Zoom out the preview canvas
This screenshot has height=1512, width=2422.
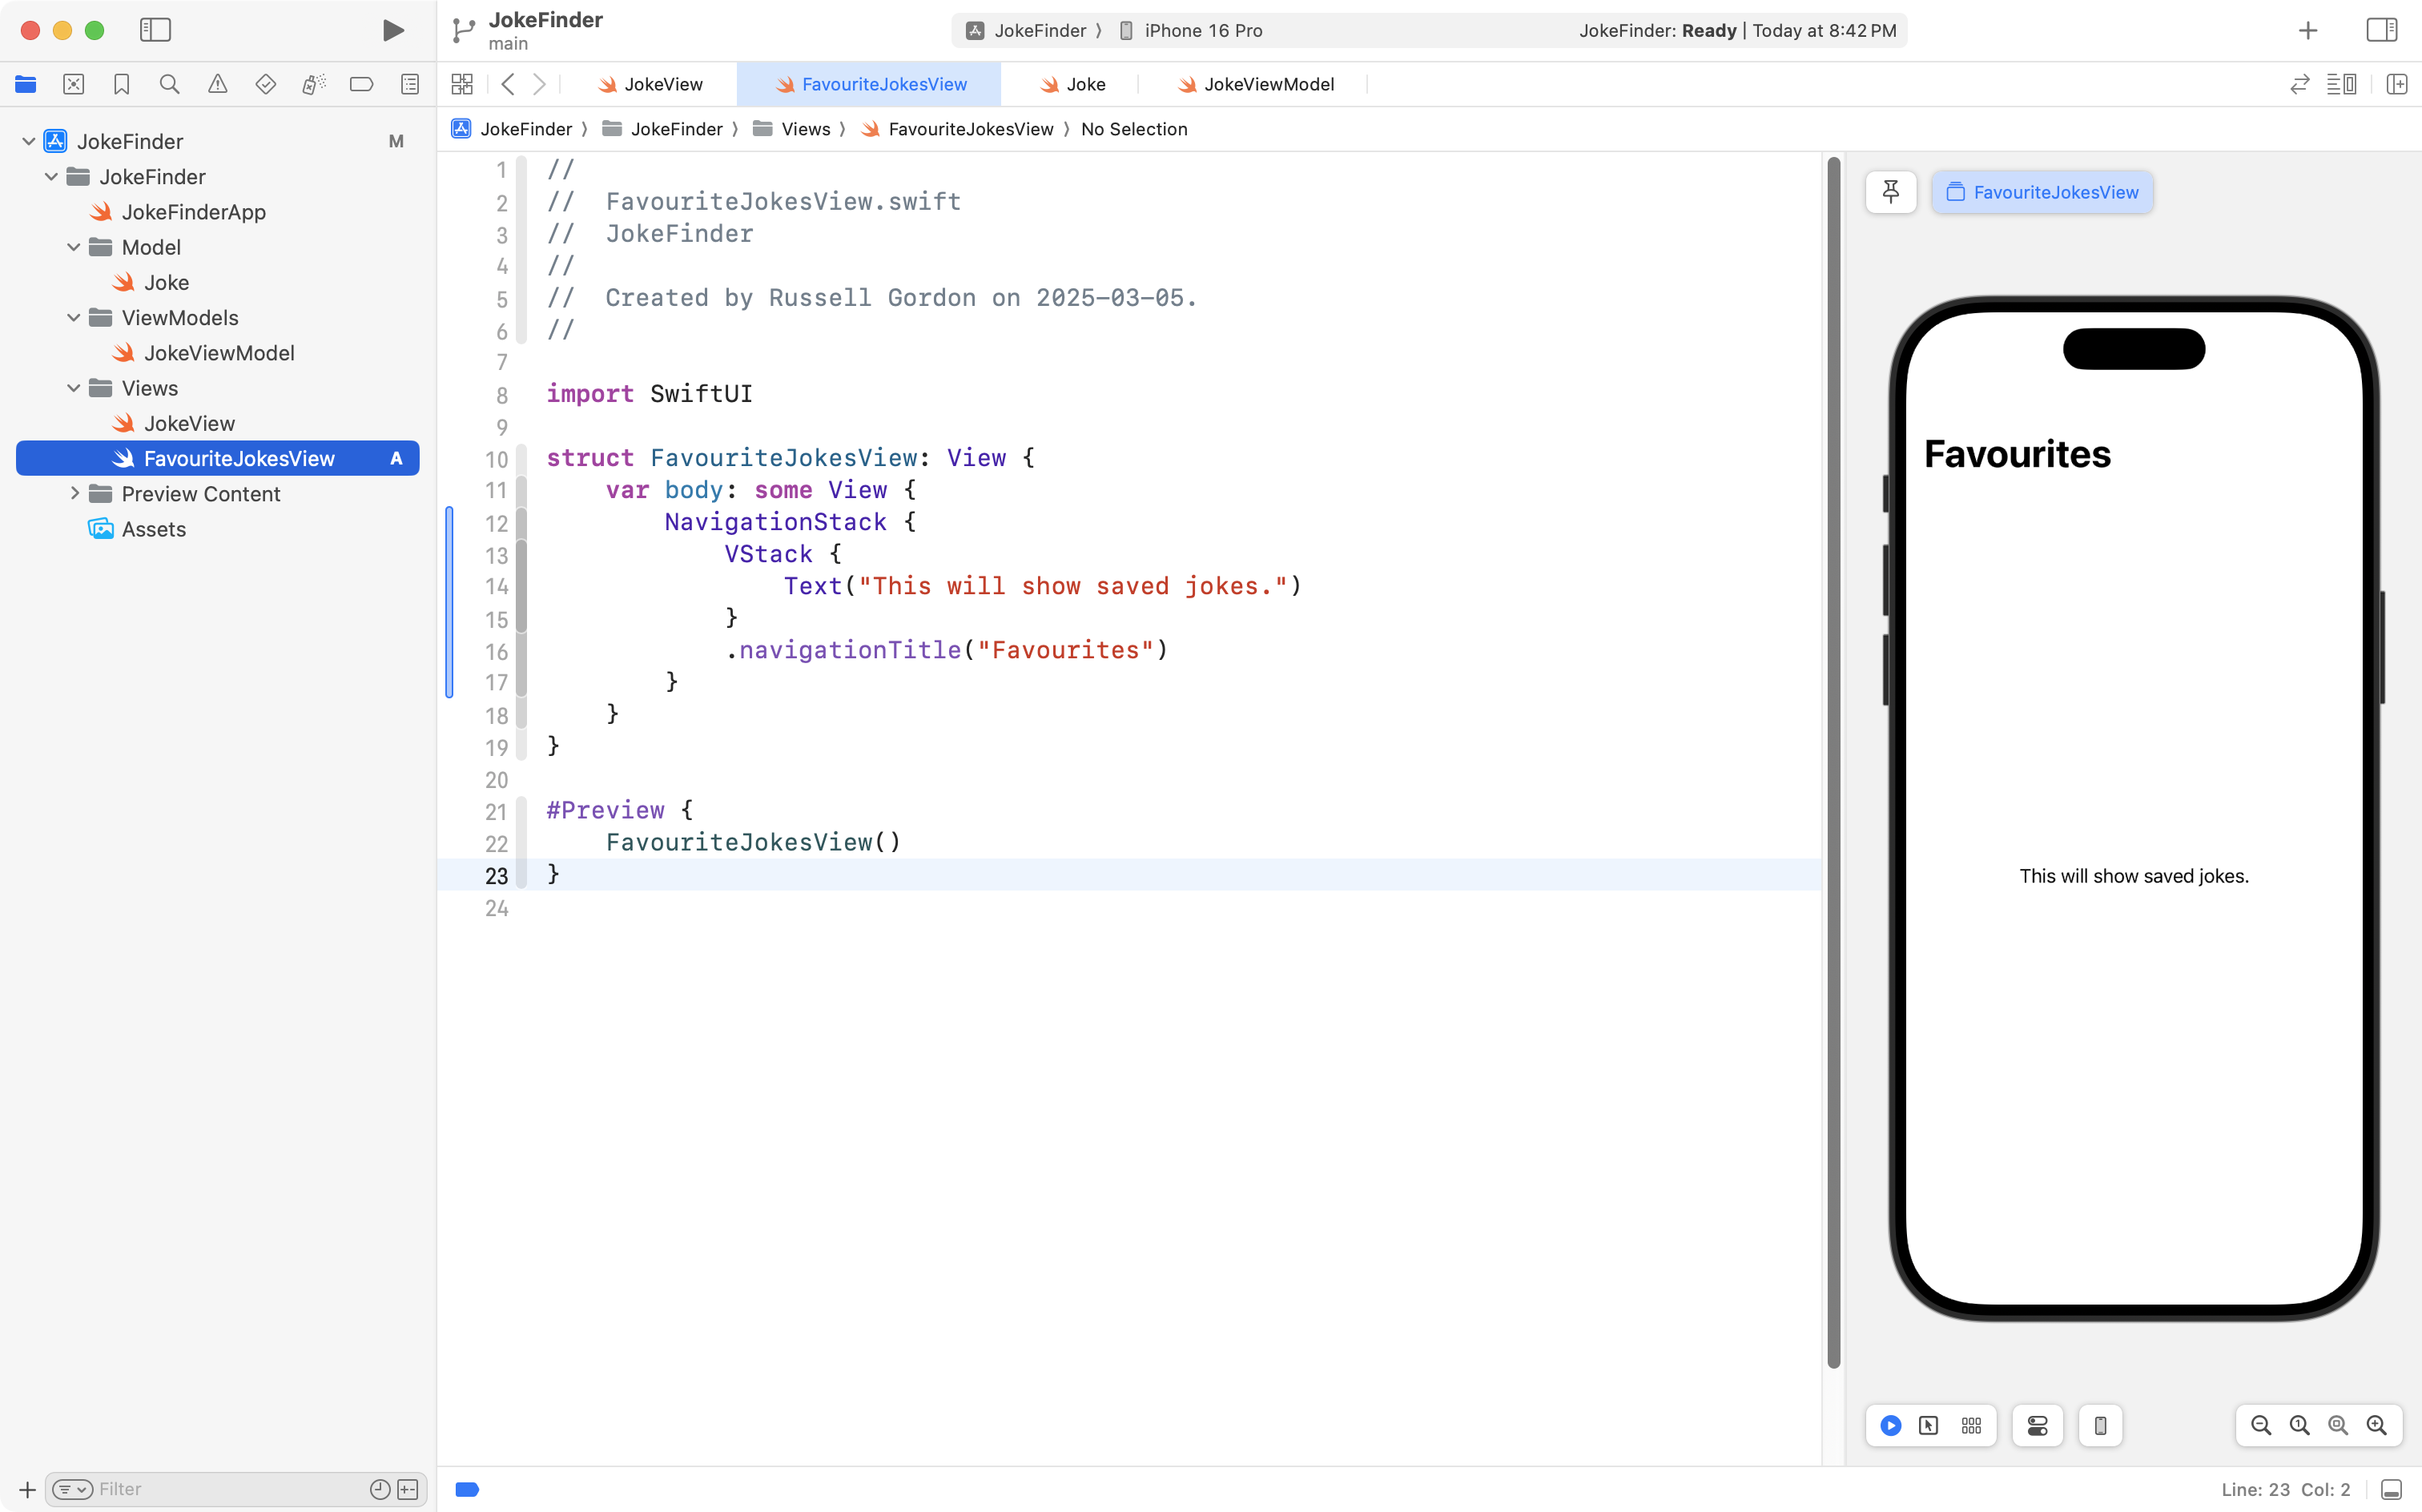[x=2260, y=1425]
